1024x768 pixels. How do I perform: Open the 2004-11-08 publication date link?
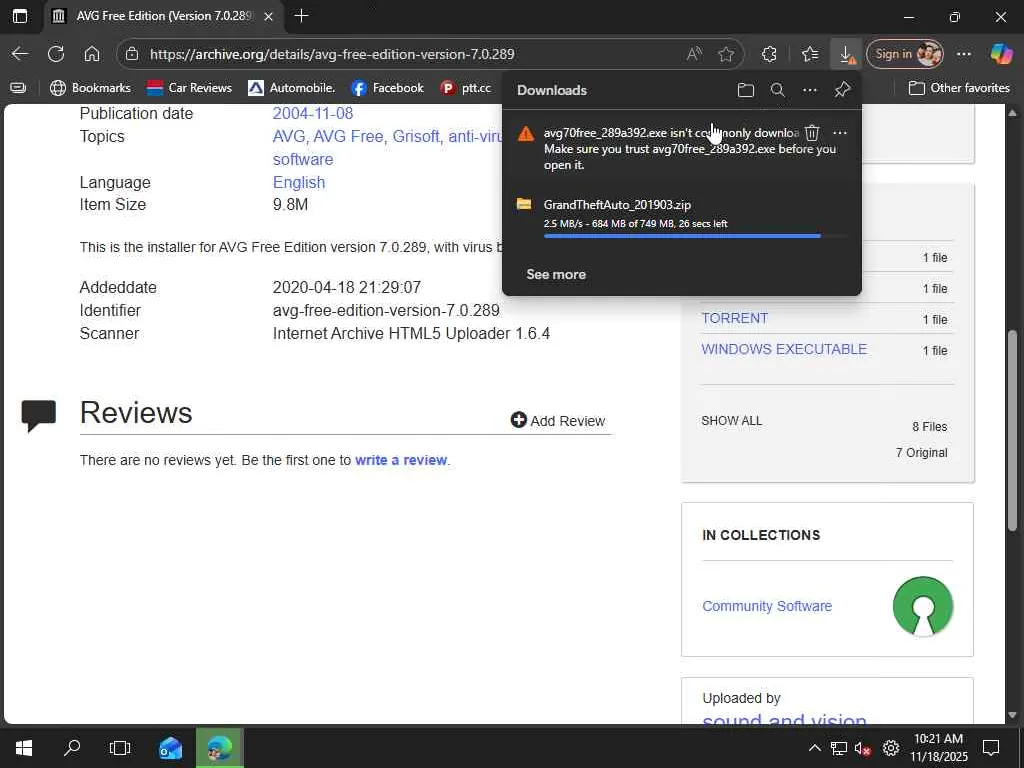313,113
